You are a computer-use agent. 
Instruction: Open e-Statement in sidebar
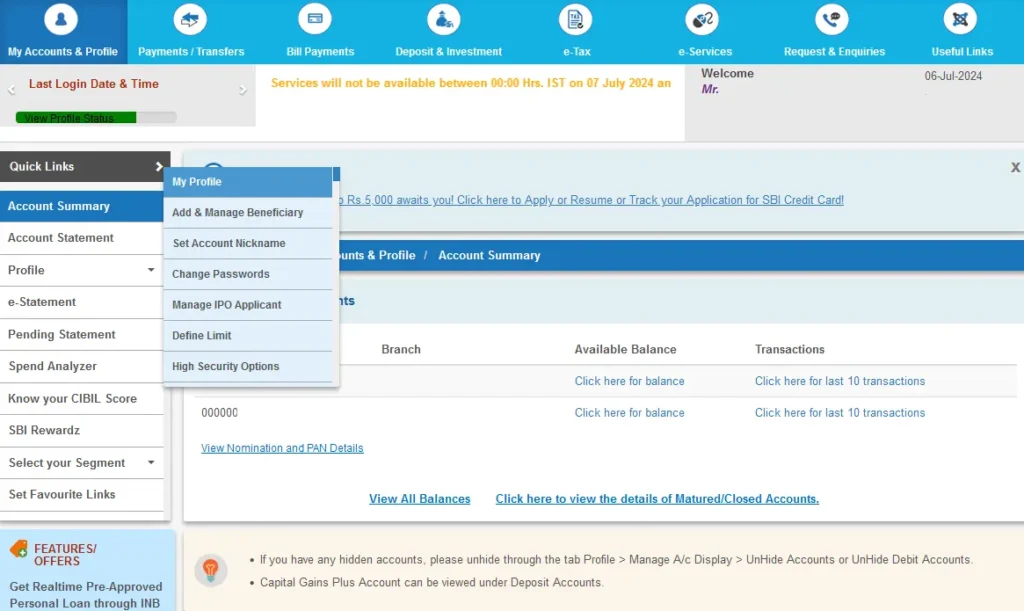point(82,302)
